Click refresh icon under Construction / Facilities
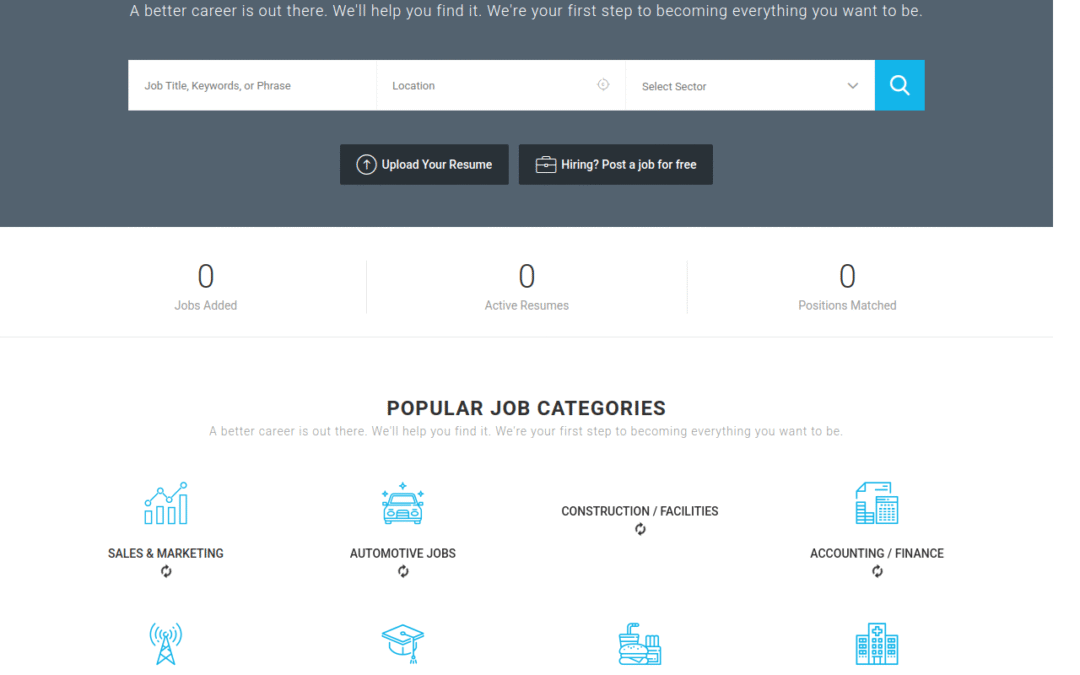This screenshot has width=1080, height=675. 640,530
